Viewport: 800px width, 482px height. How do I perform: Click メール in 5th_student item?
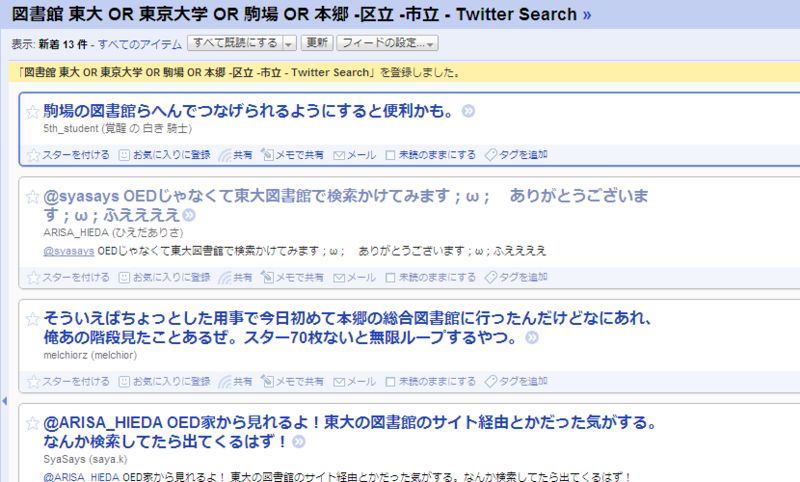tap(355, 155)
